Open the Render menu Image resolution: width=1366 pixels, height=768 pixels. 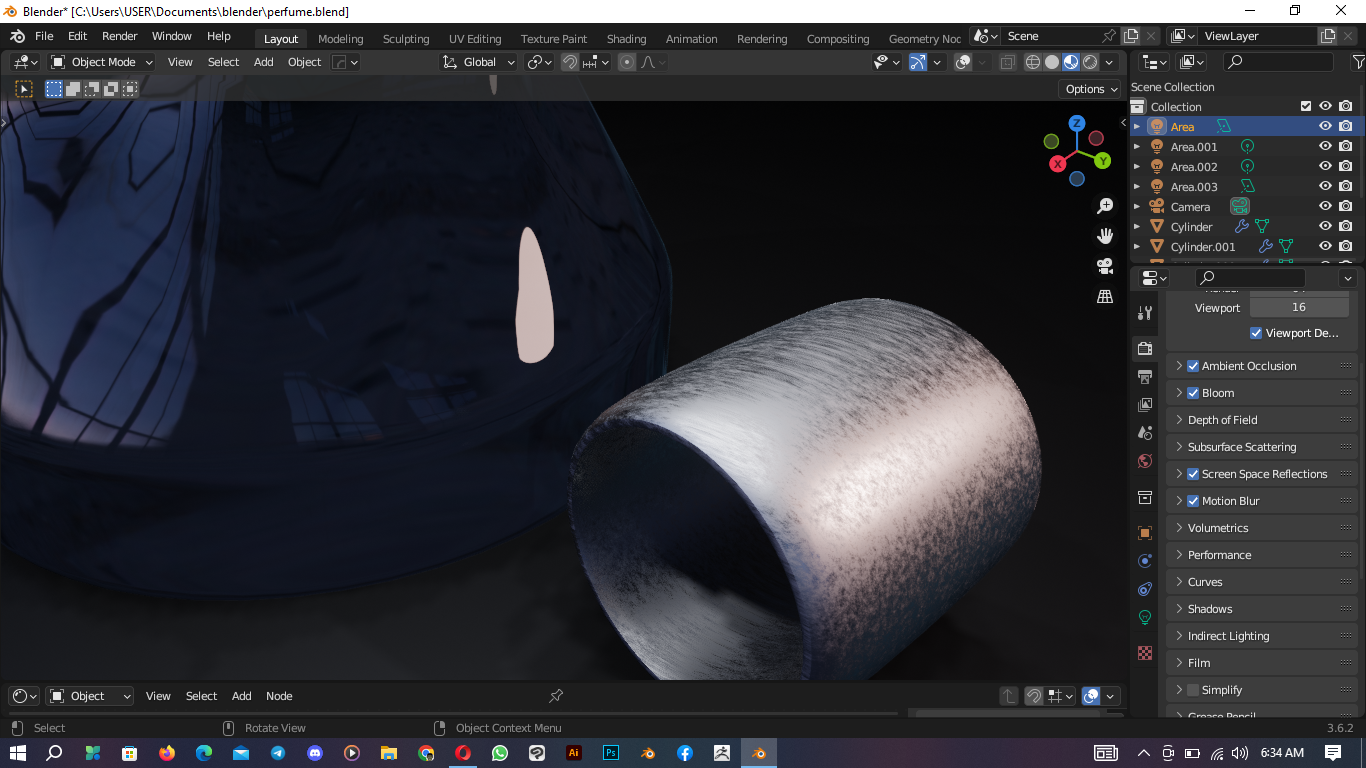coord(119,36)
